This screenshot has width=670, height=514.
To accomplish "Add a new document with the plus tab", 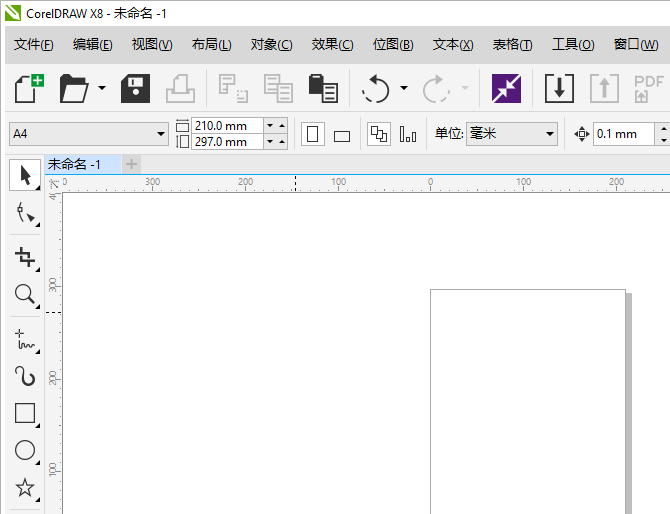I will 132,164.
